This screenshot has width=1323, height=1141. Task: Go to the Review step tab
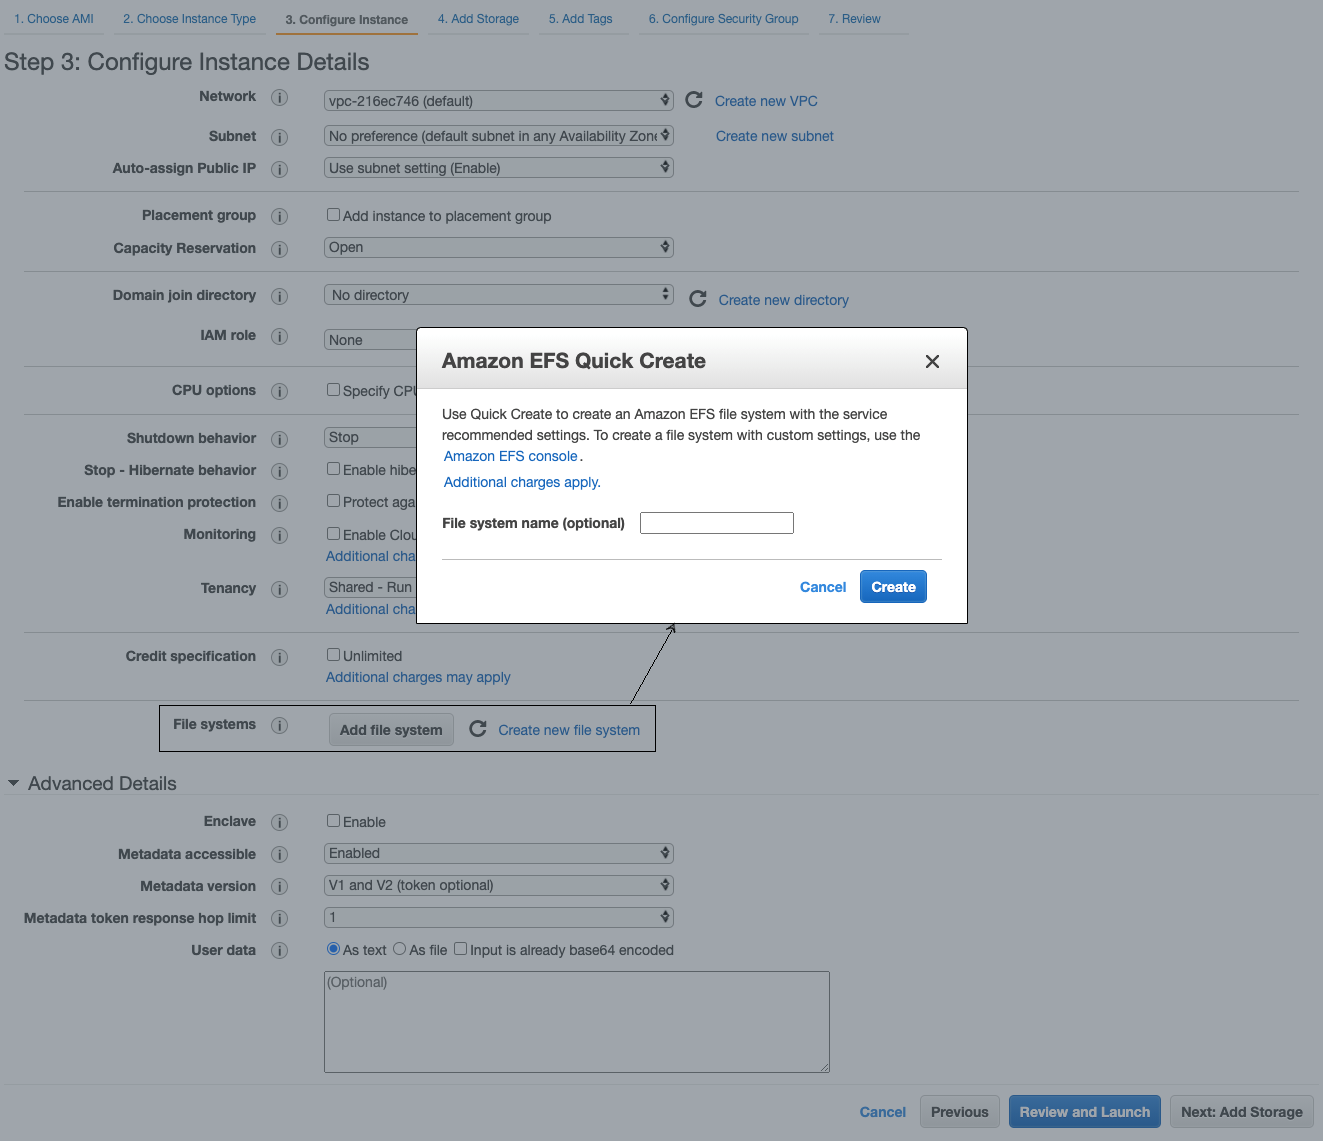click(x=855, y=18)
